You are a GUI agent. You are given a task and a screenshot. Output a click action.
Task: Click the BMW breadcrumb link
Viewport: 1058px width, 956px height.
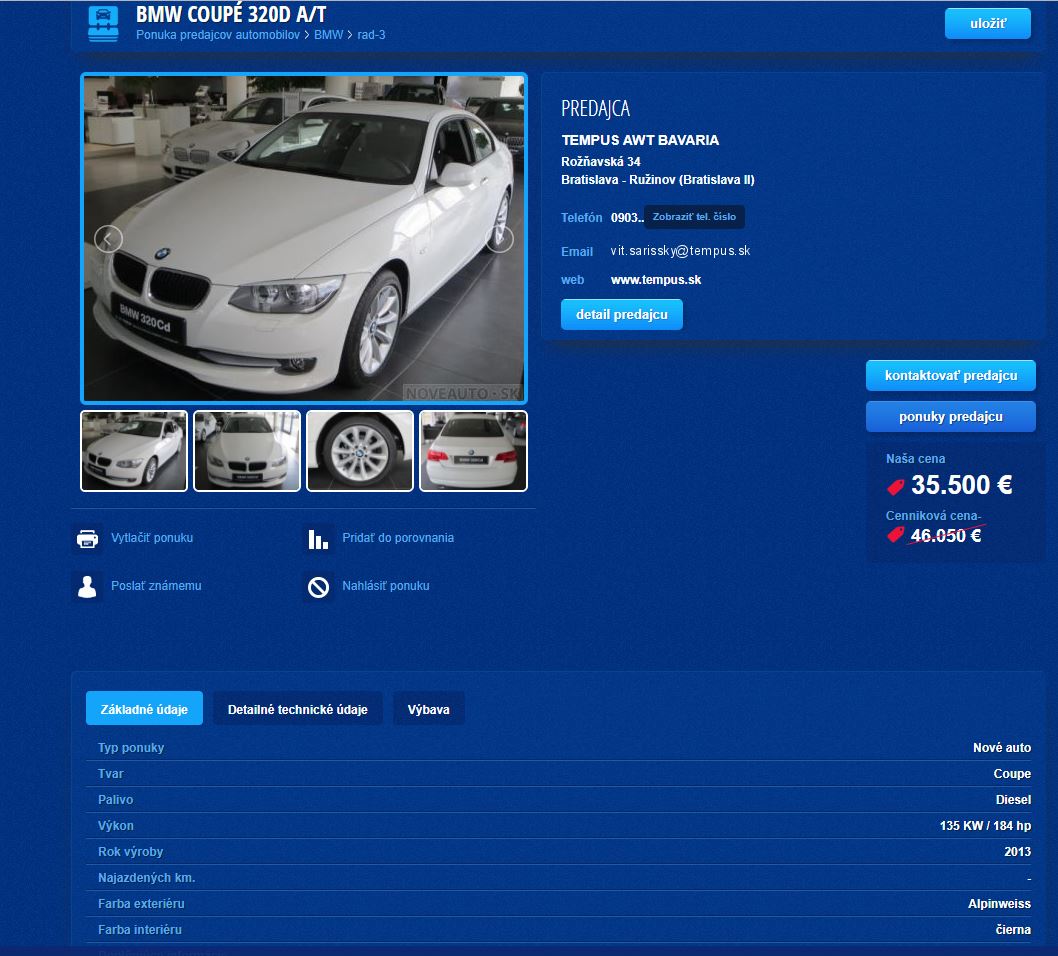click(x=328, y=35)
